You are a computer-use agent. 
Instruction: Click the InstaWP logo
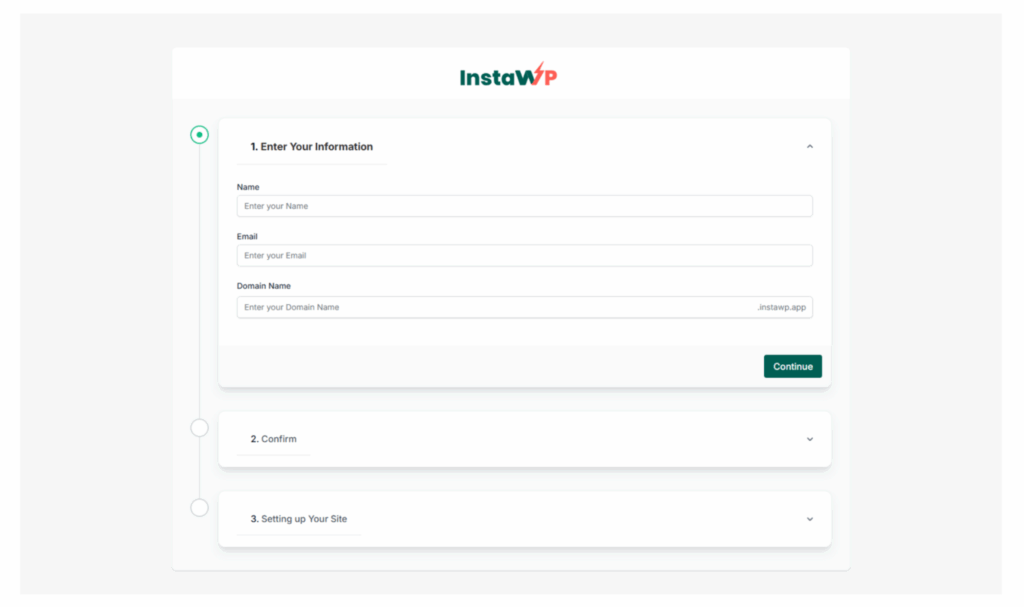(x=508, y=76)
